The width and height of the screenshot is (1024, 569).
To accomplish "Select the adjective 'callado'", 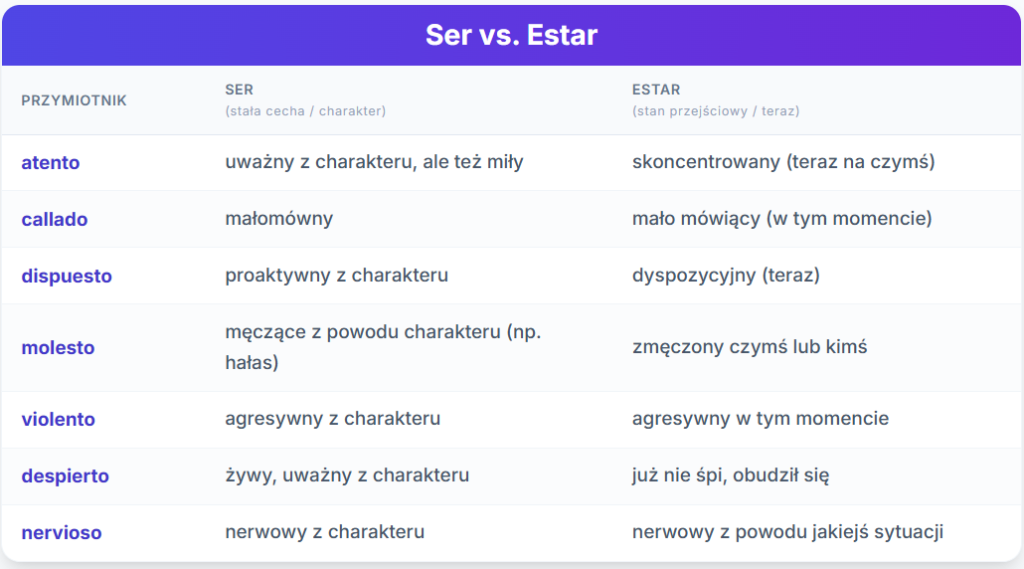I will pyautogui.click(x=54, y=219).
